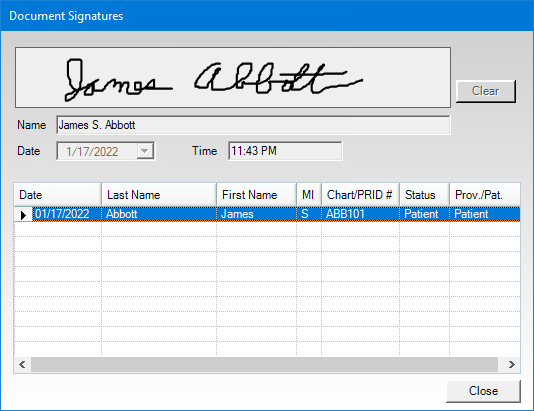Viewport: 534px width, 411px height.
Task: Click the MI column header
Action: 309,195
